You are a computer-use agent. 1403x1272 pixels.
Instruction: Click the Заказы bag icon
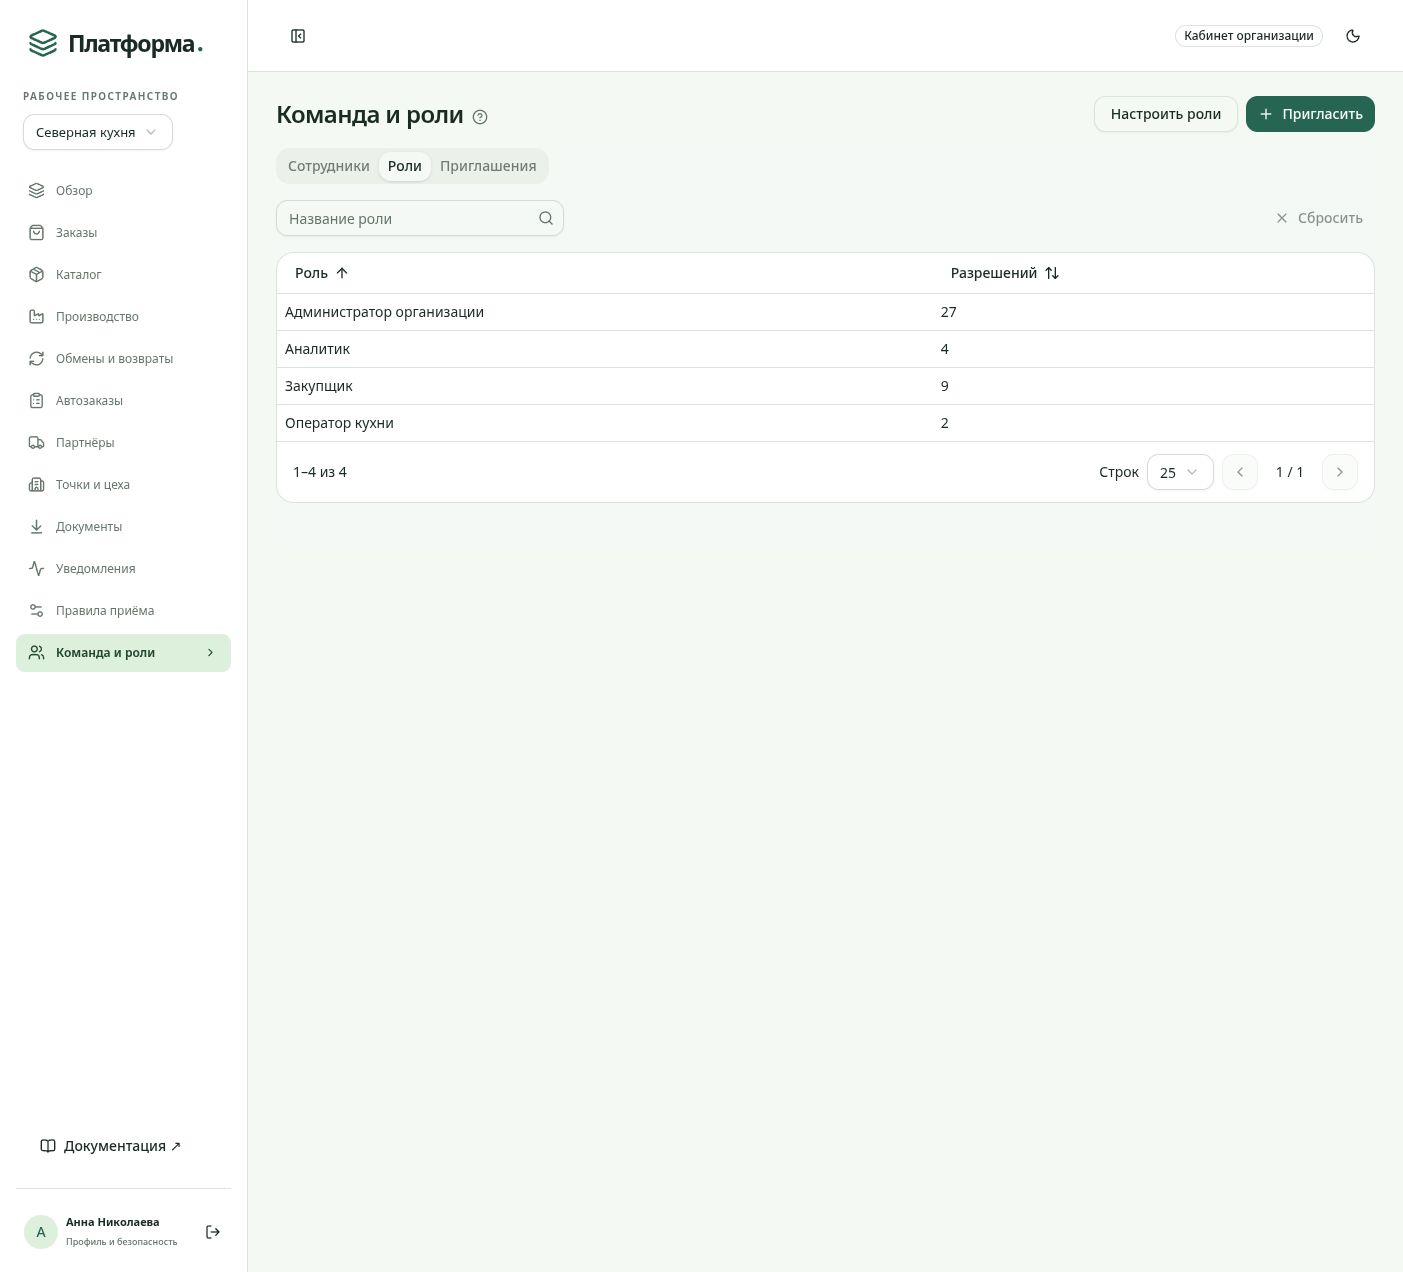tap(37, 232)
